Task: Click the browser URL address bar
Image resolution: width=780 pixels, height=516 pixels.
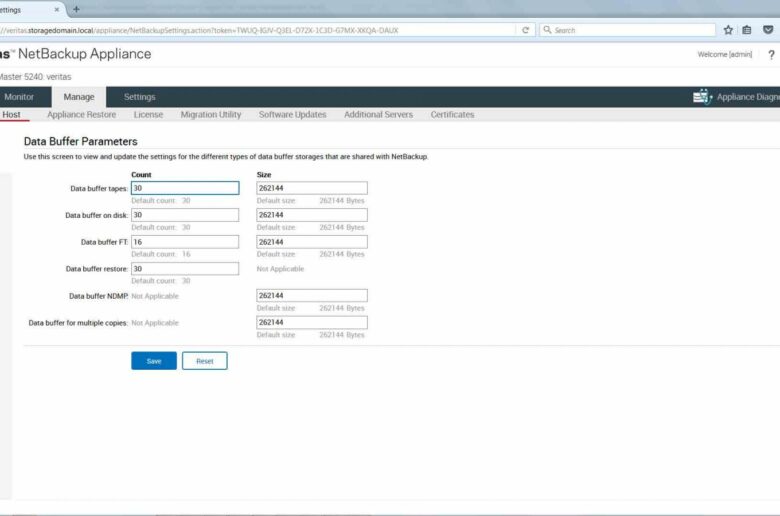Action: 259,30
